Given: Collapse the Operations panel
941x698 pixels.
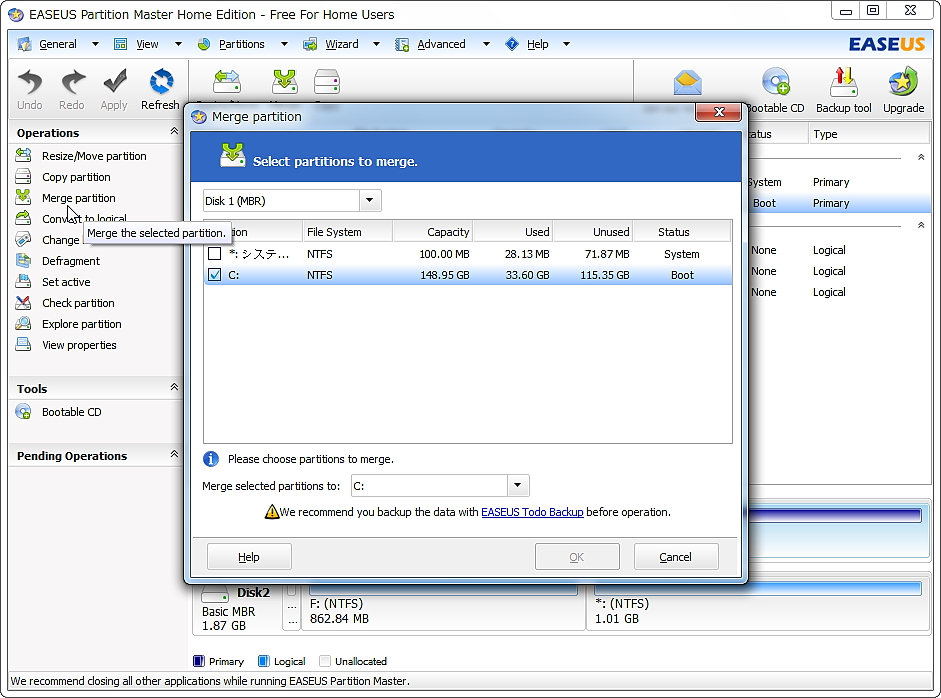Looking at the screenshot, I should click(x=174, y=131).
